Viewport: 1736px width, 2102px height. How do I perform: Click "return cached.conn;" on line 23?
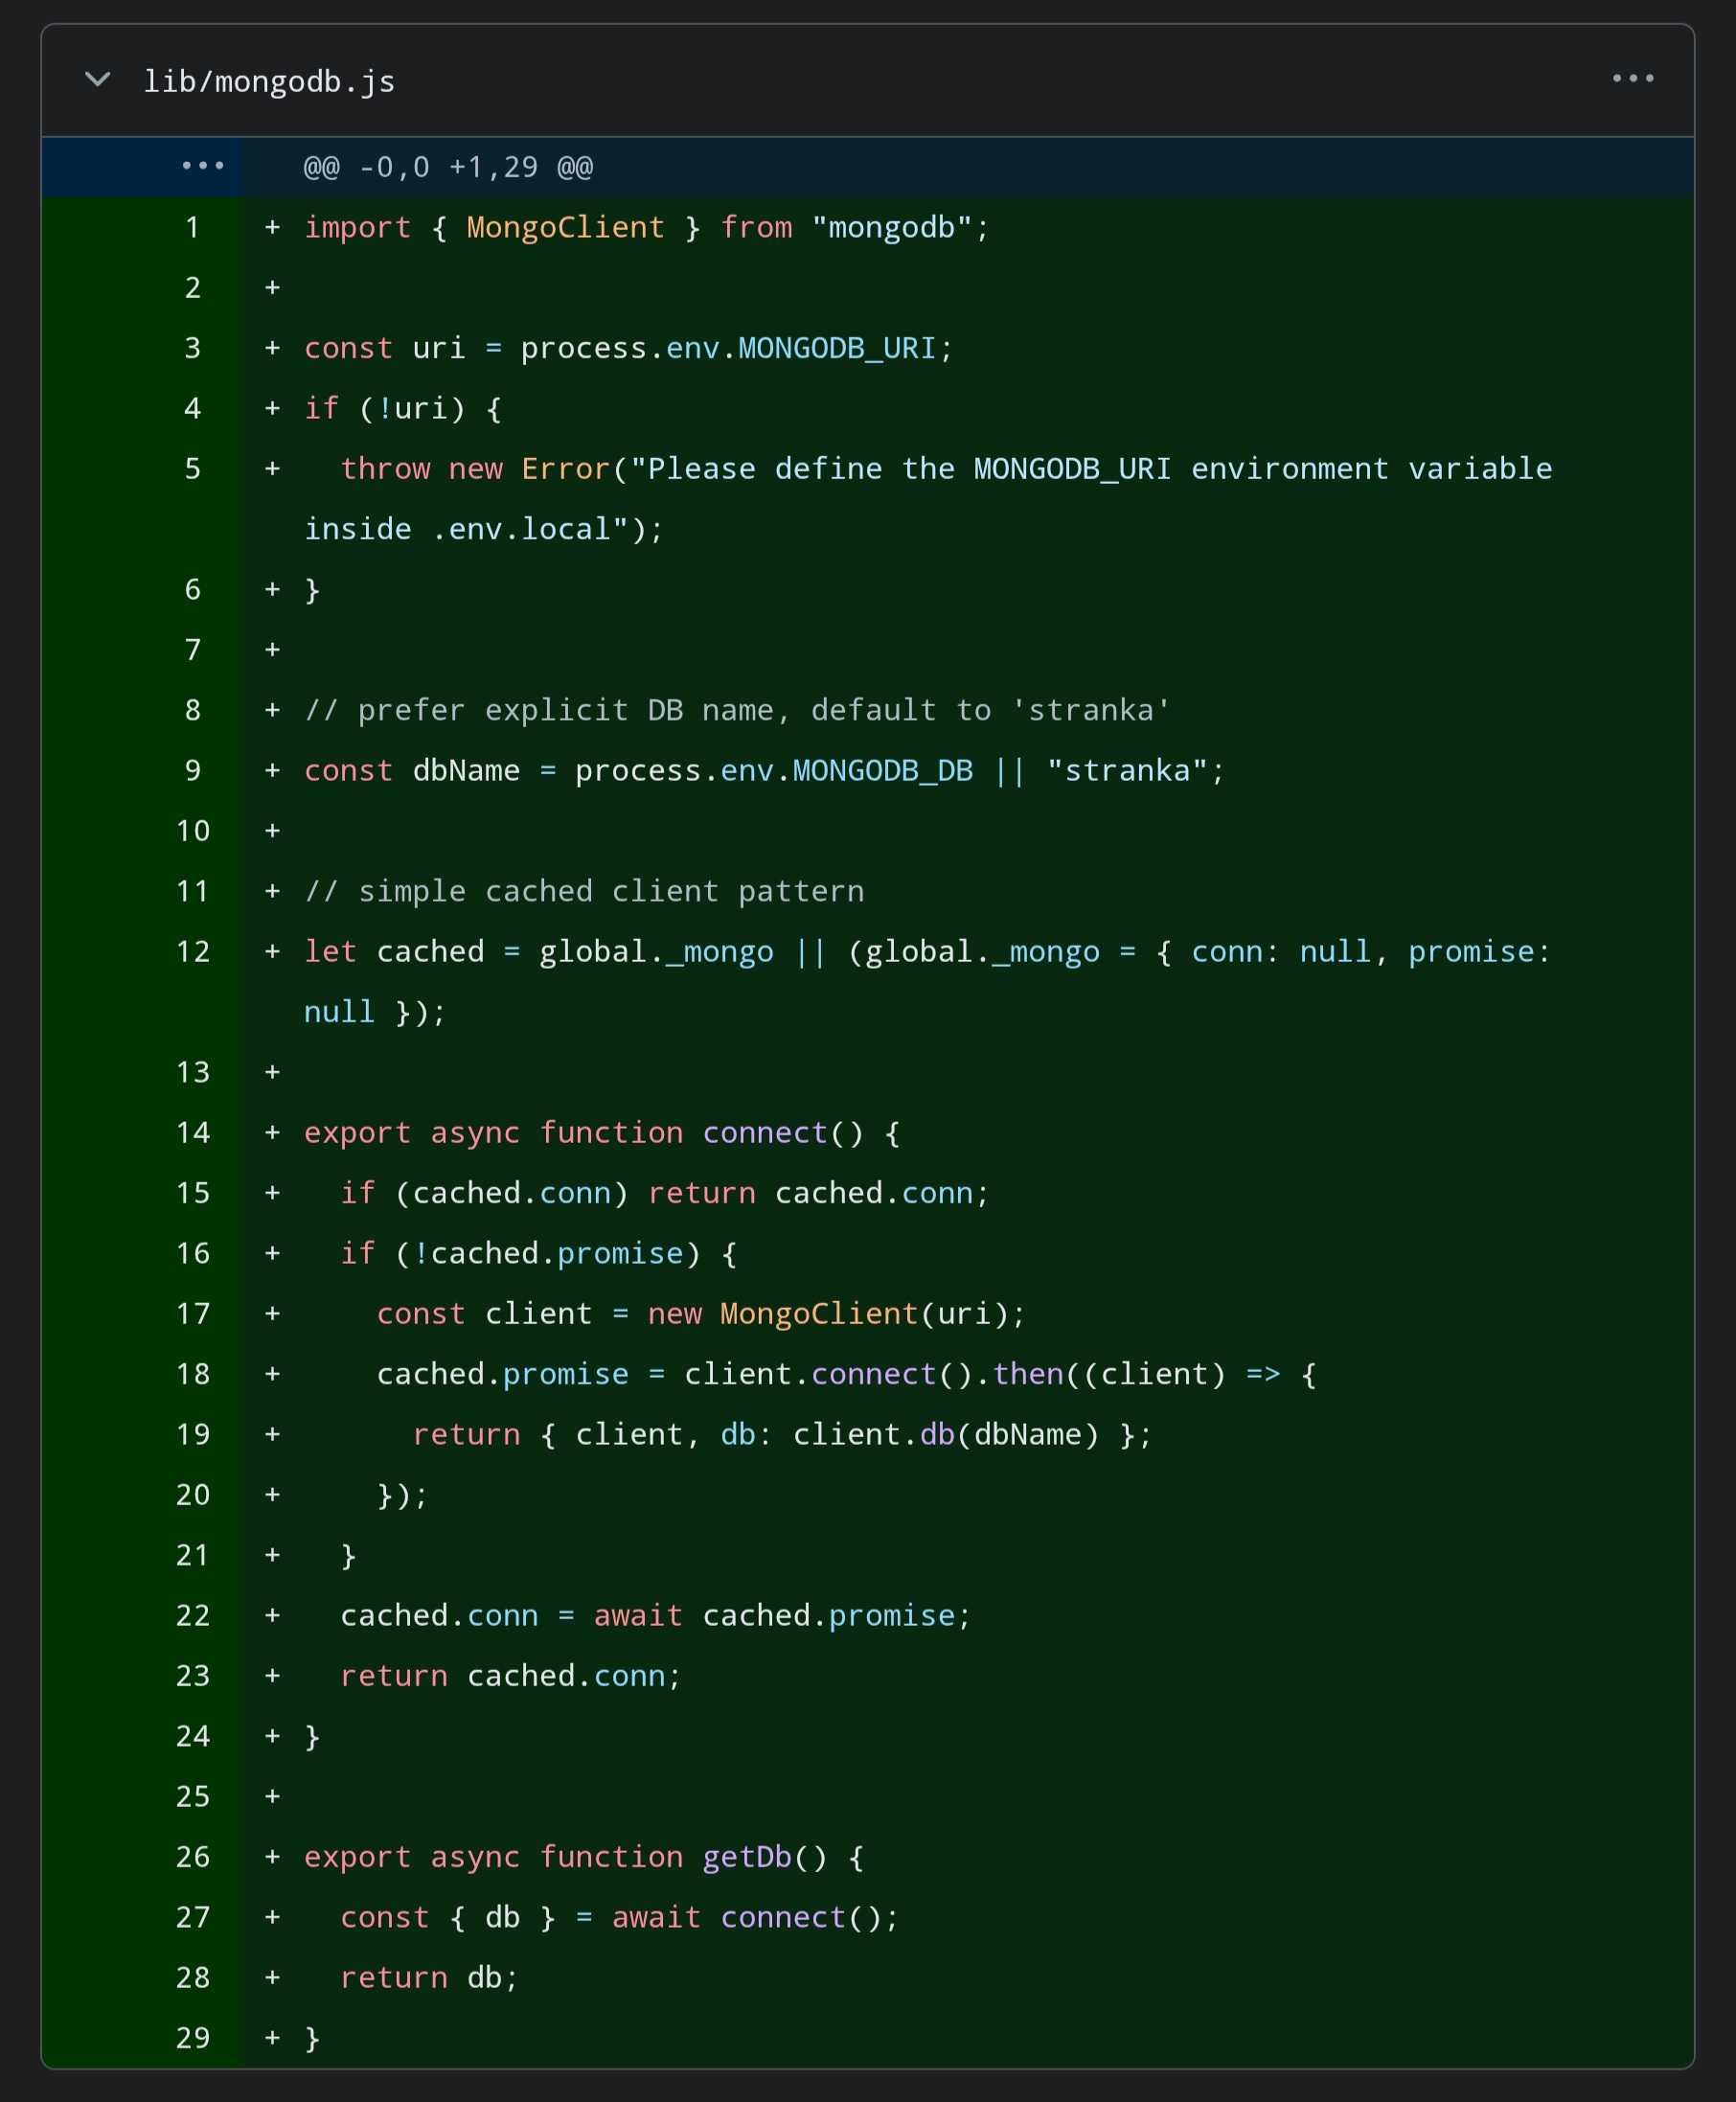point(511,1676)
